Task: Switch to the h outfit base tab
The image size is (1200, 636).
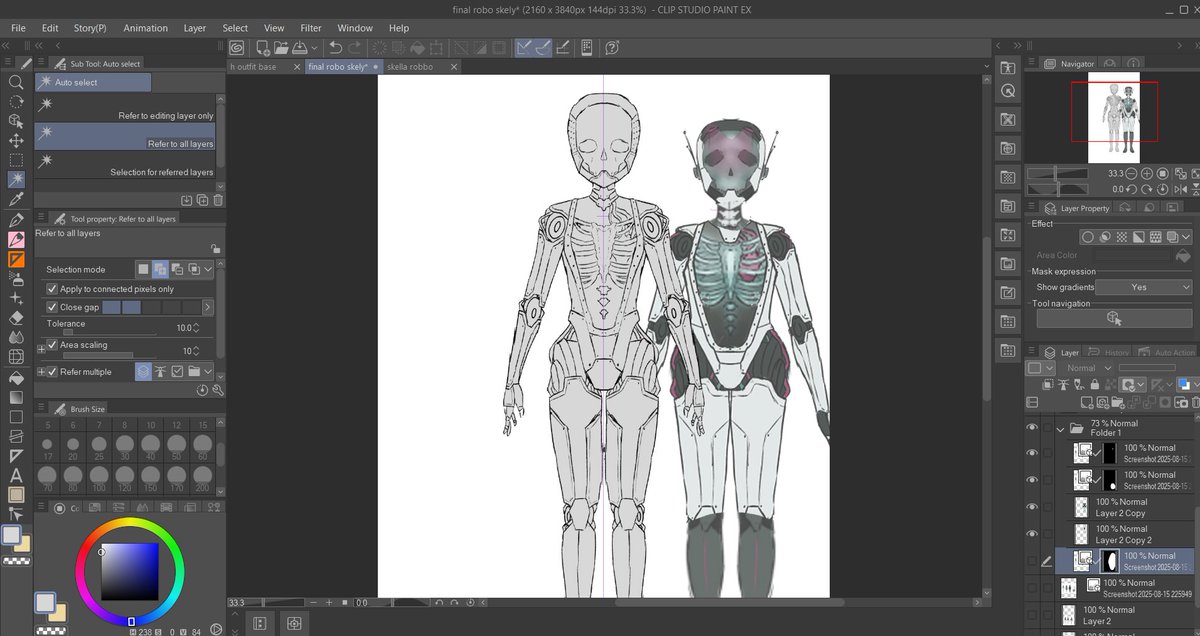Action: click(254, 67)
